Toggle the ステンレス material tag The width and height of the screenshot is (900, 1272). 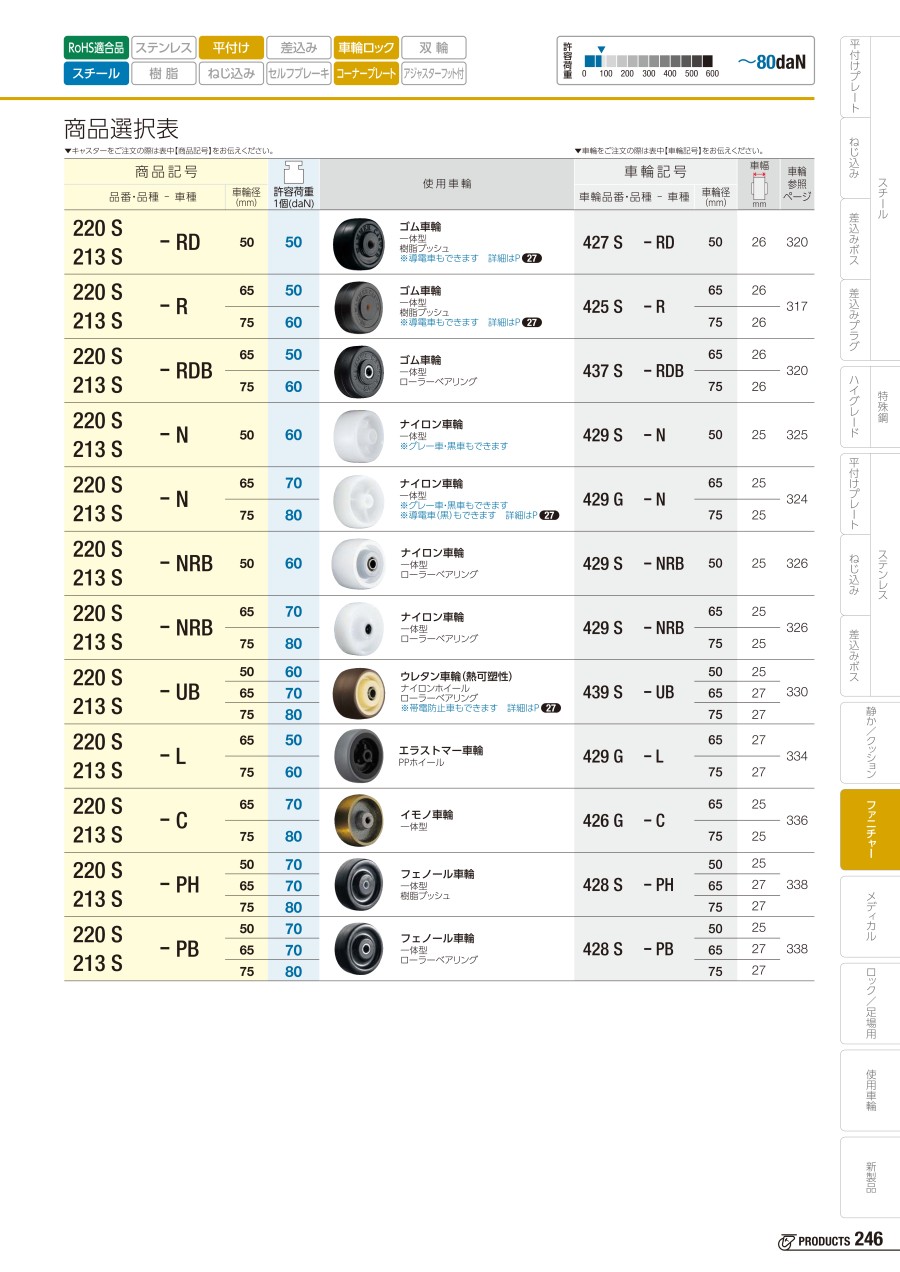point(163,47)
